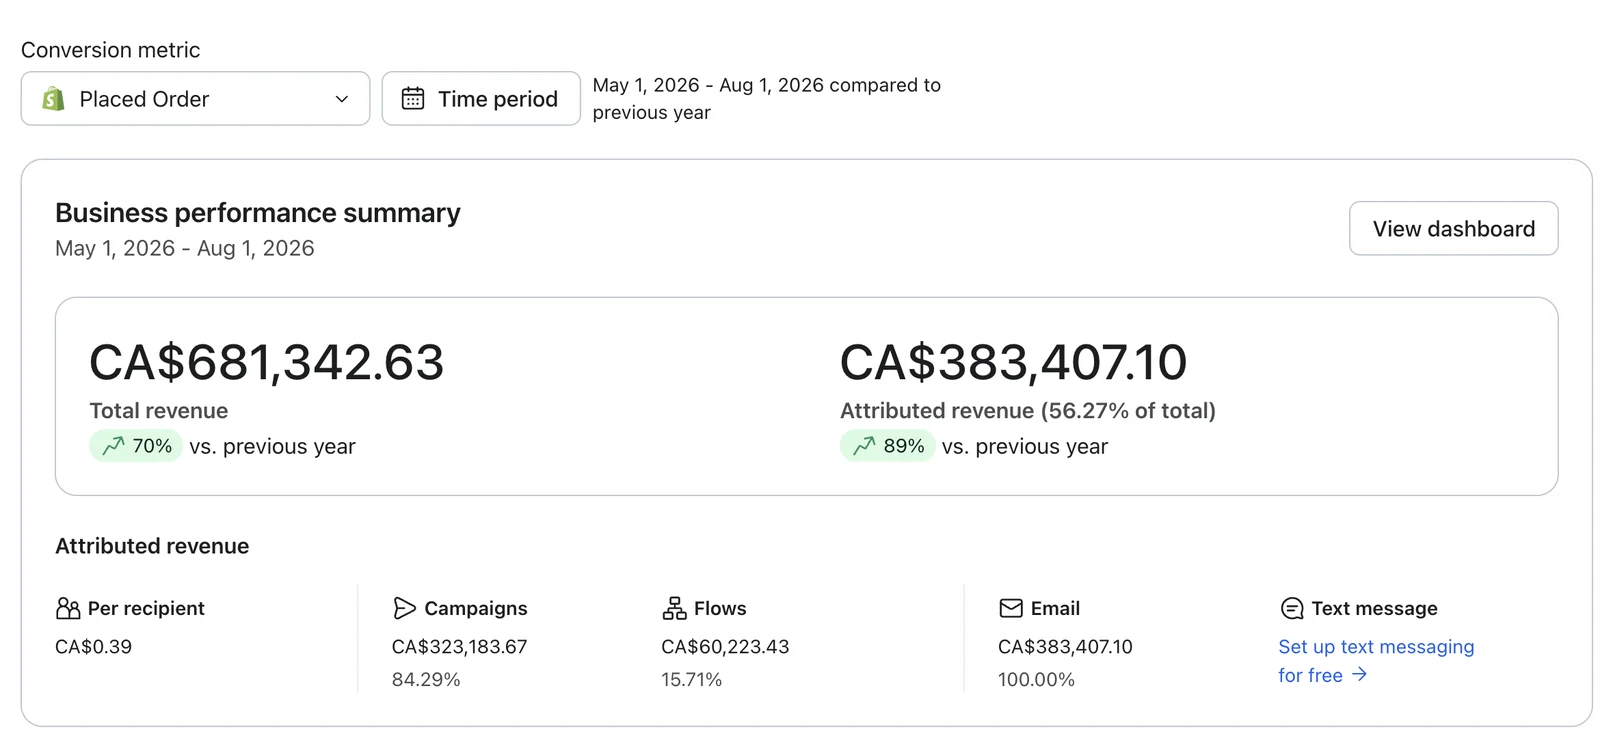Viewport: 1600px width, 738px height.
Task: Click the Email envelope icon
Action: tap(1011, 608)
